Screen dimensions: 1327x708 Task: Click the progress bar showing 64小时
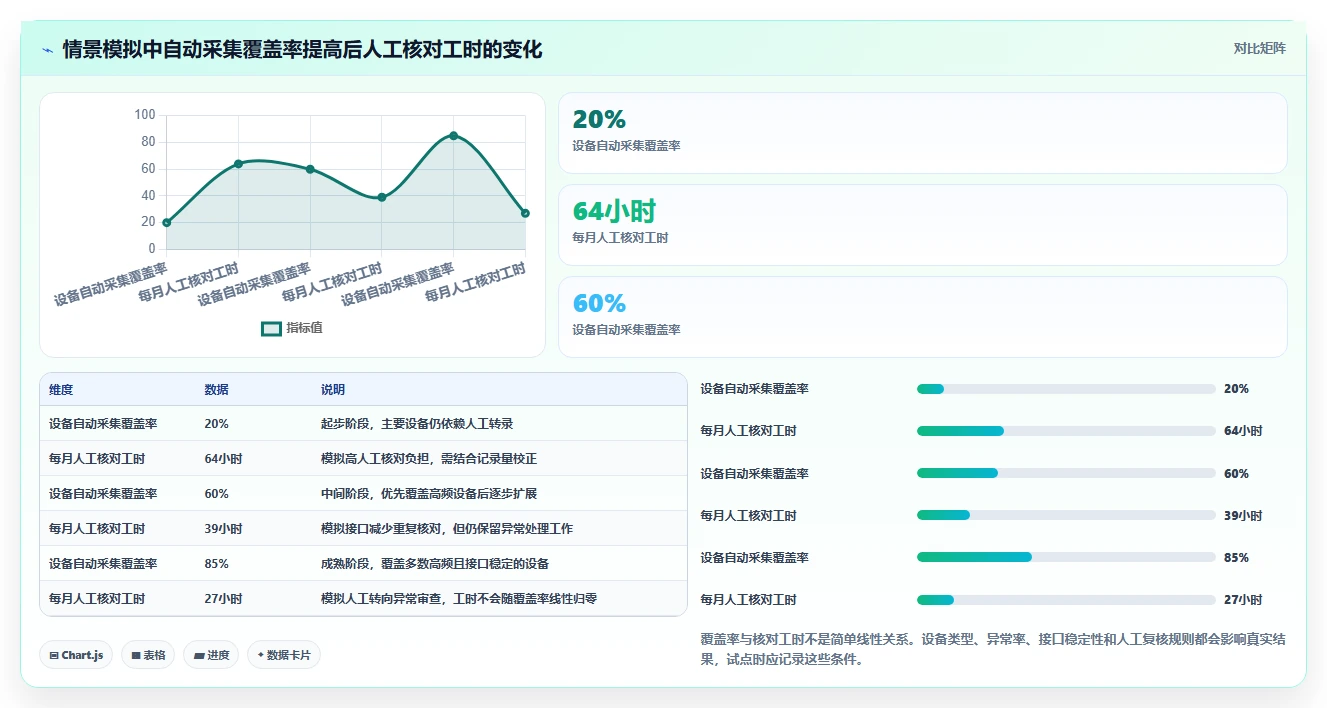1066,431
